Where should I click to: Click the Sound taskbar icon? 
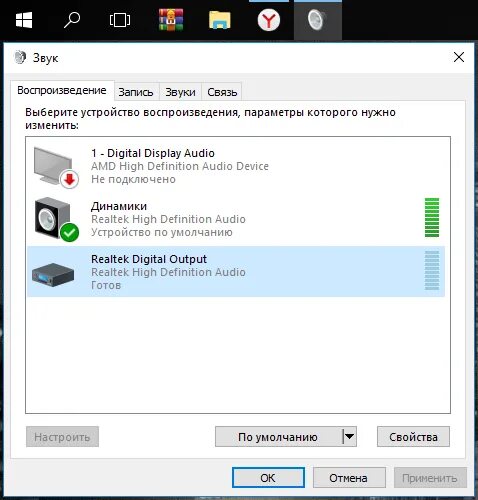click(317, 20)
